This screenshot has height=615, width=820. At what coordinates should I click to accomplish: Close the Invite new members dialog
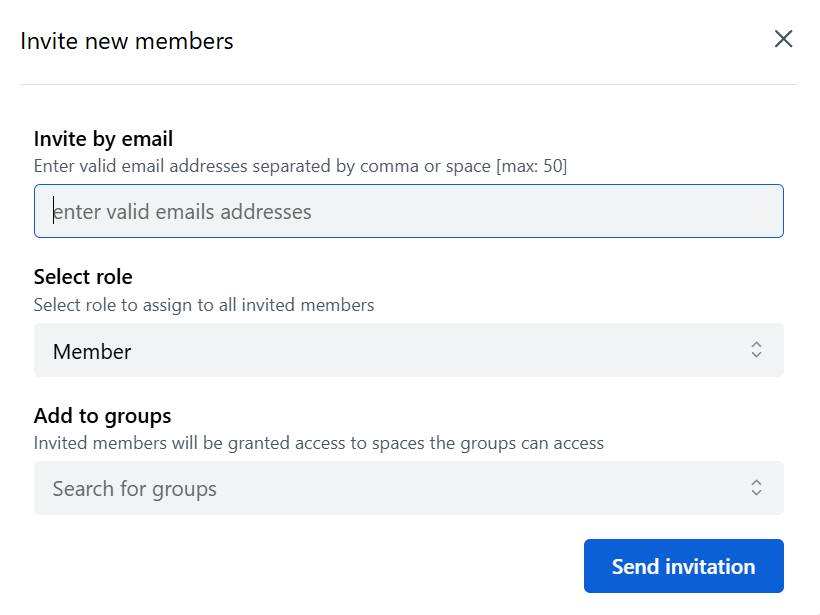click(x=783, y=39)
